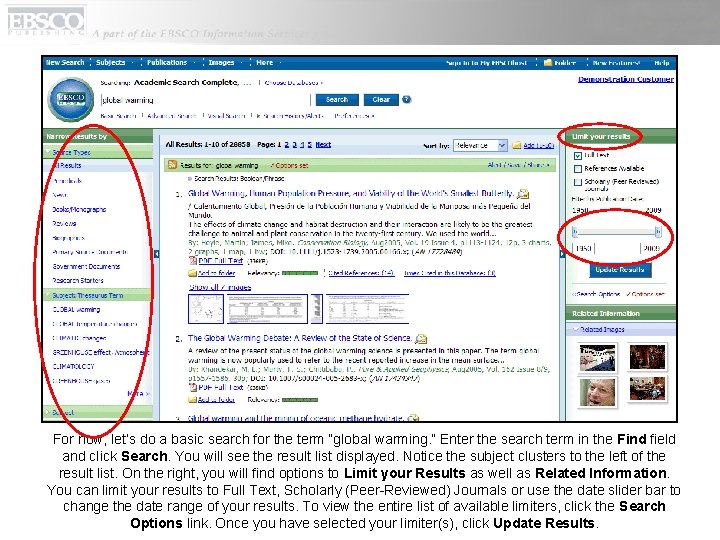Click the orange RSS feed icon

click(x=172, y=165)
